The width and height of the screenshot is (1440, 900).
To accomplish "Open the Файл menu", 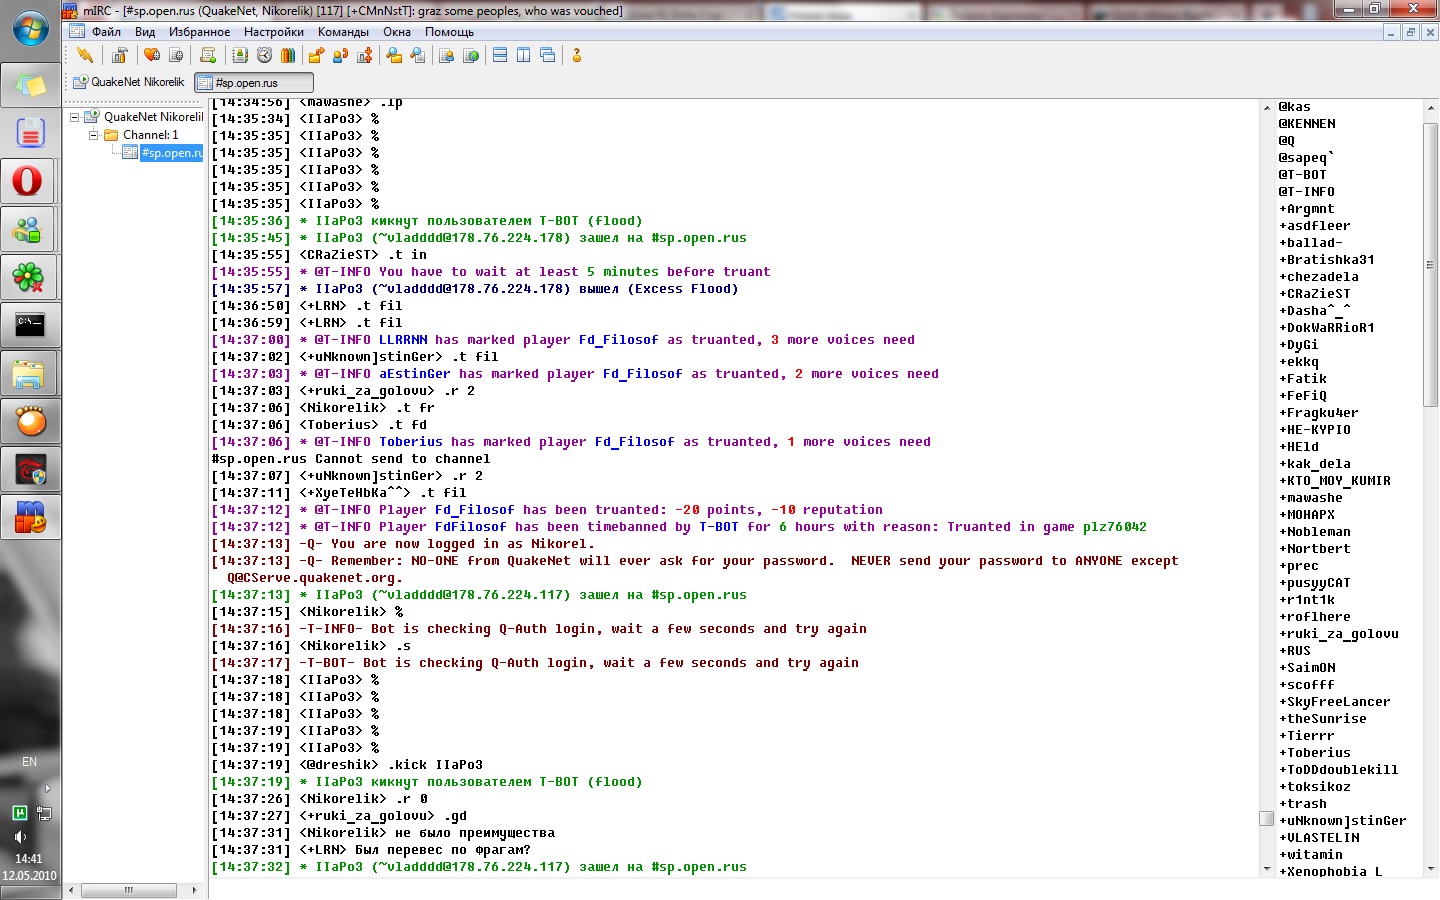I will pyautogui.click(x=106, y=32).
